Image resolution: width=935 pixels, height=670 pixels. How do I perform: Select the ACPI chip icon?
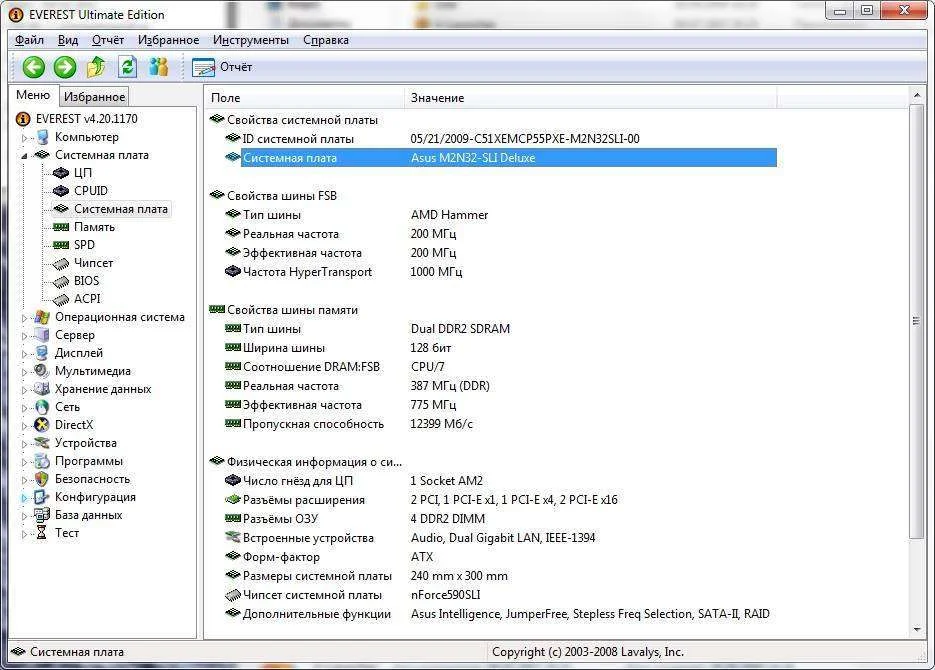61,299
